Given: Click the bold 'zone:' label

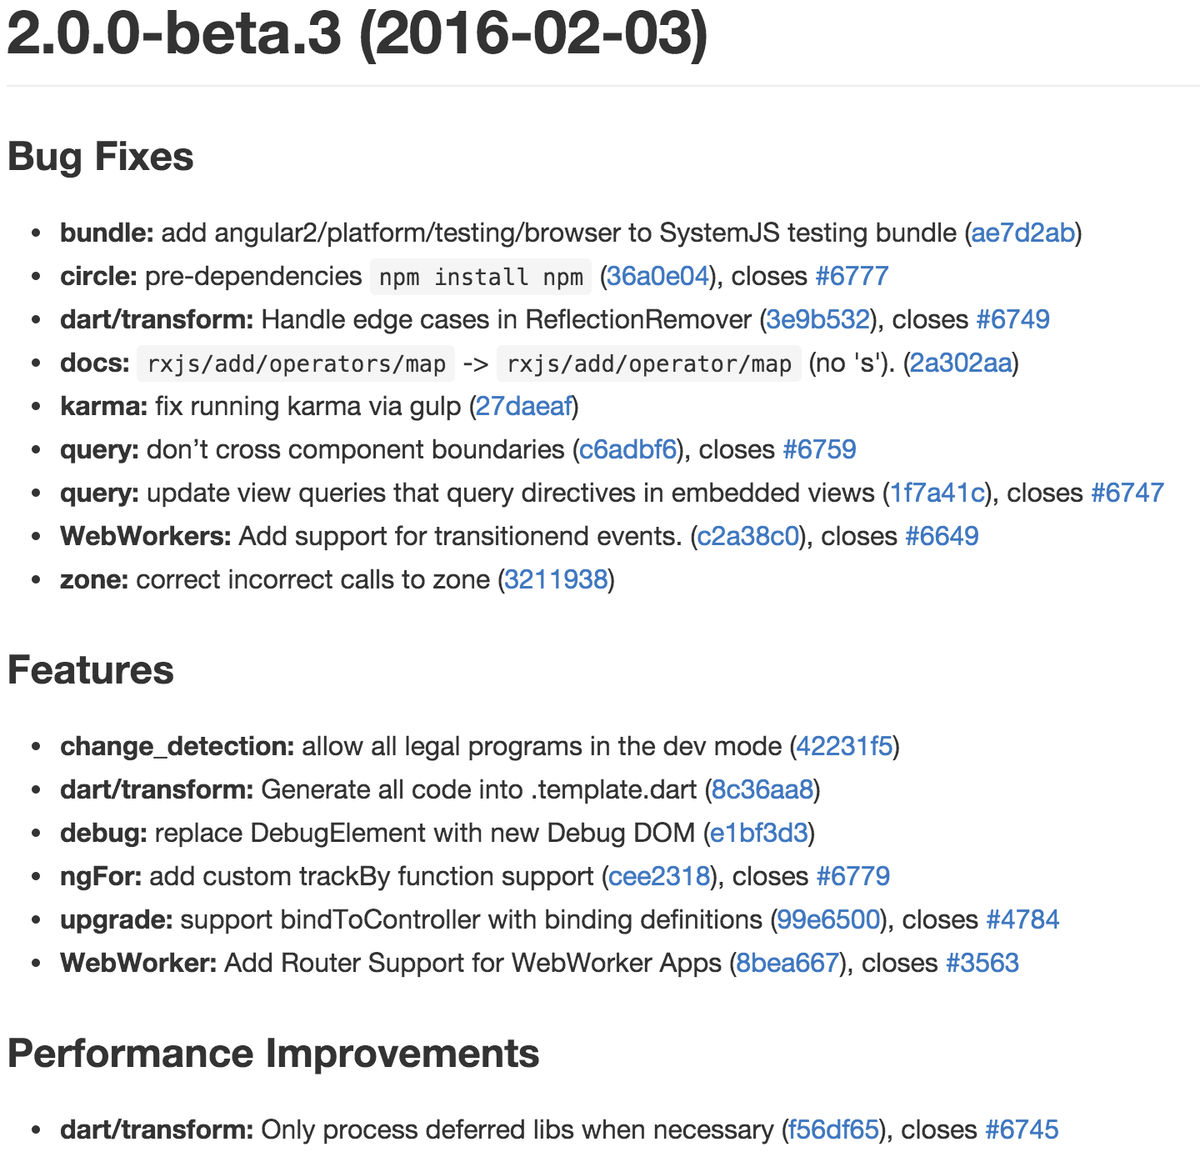Looking at the screenshot, I should click(x=94, y=580).
